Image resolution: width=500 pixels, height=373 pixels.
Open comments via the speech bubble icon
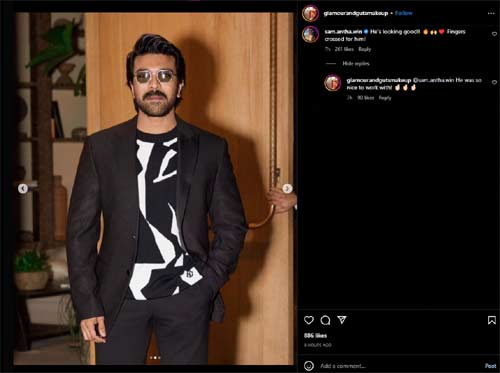[325, 320]
